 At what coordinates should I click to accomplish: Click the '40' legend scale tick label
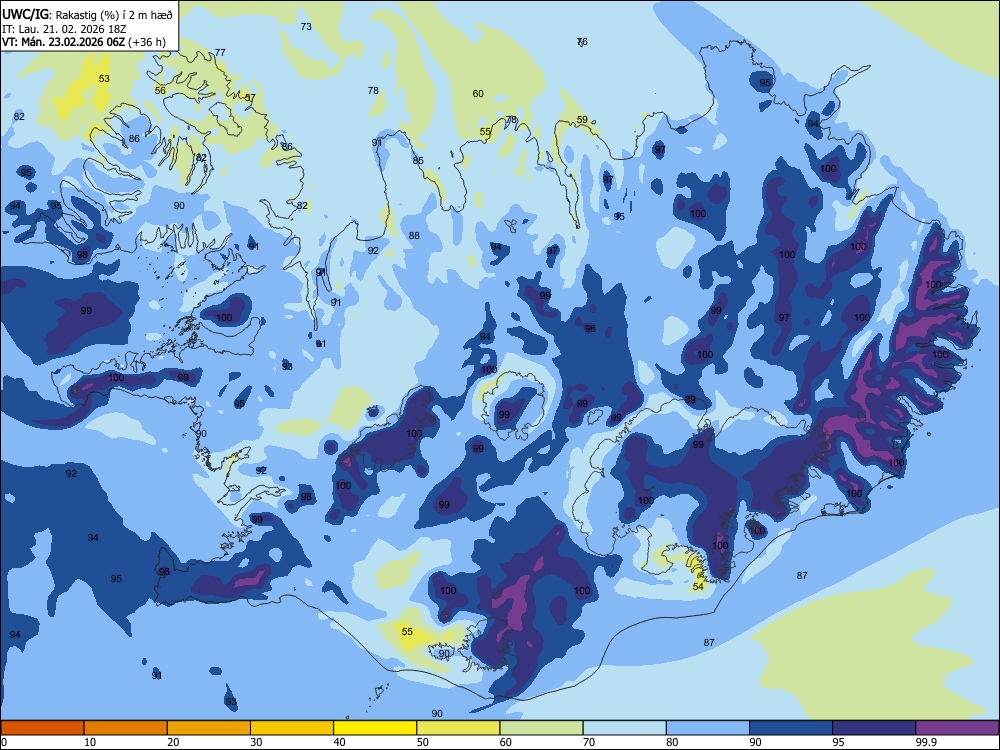339,742
